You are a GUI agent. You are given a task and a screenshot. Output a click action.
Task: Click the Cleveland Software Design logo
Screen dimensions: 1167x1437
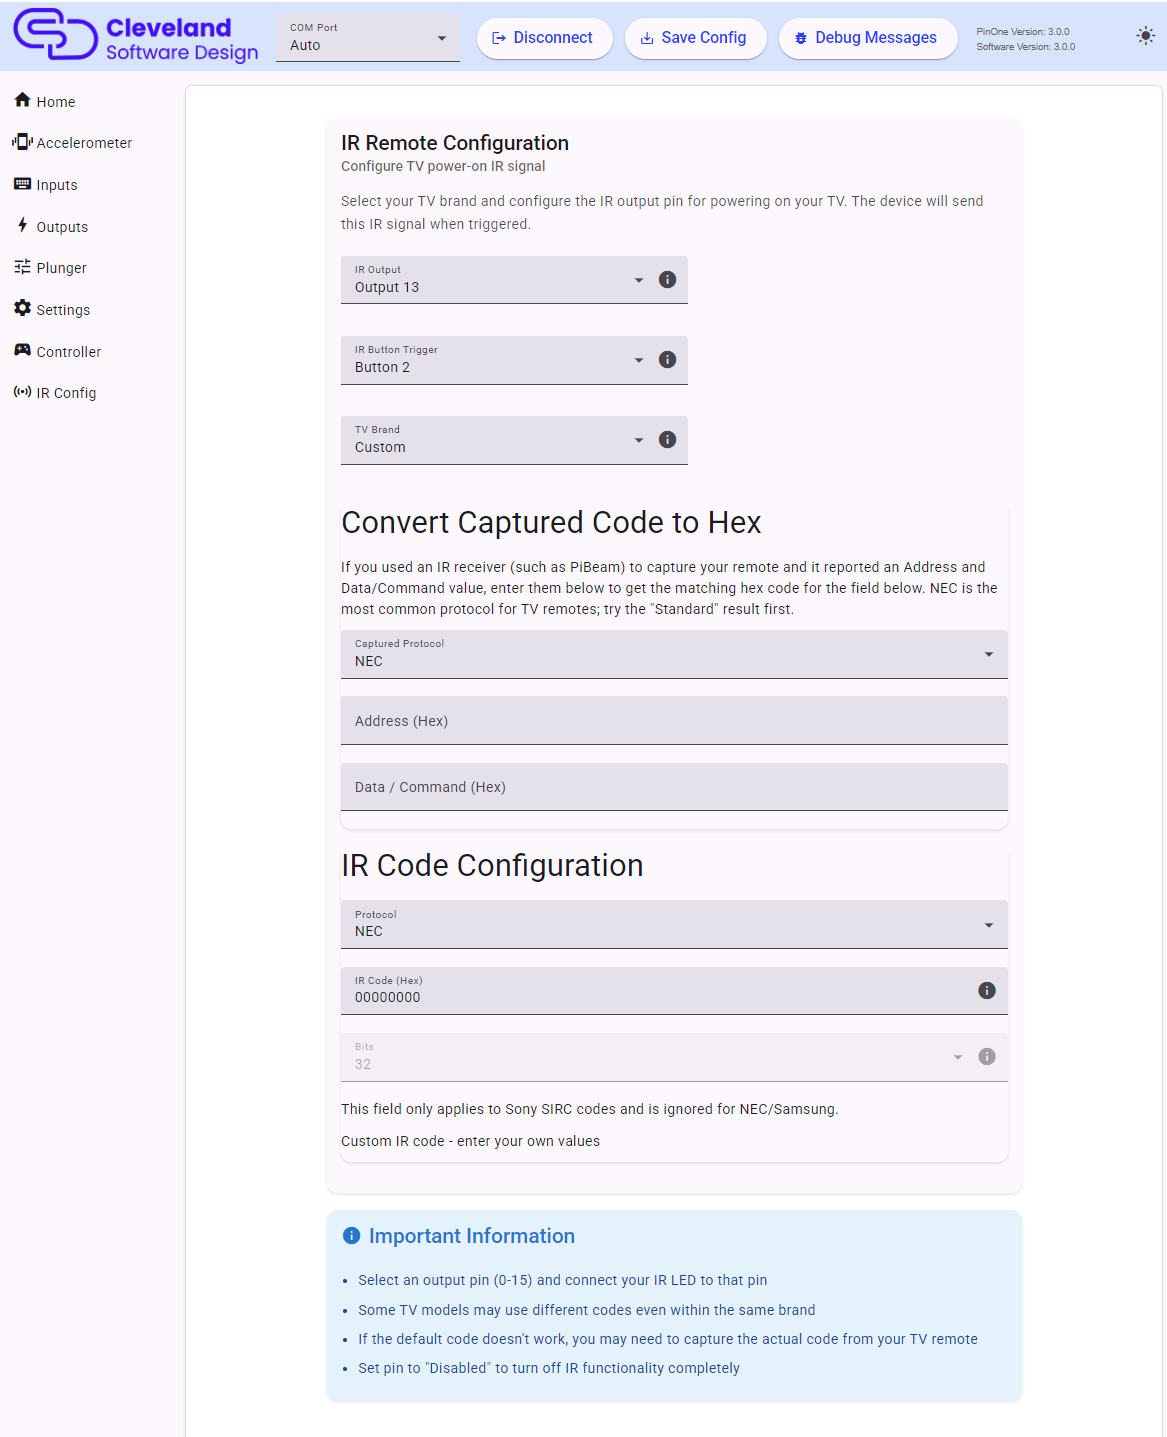coord(136,37)
